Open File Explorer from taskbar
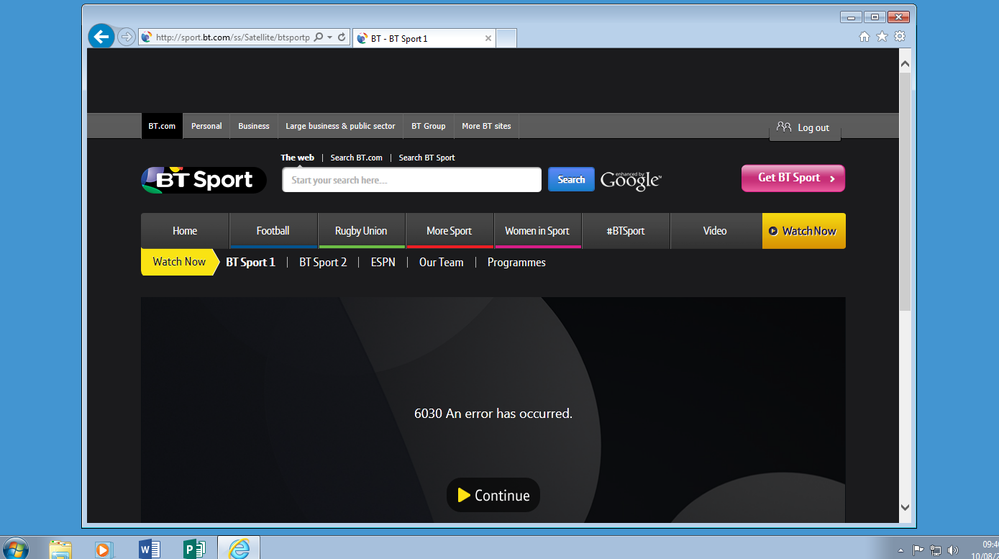 61,549
